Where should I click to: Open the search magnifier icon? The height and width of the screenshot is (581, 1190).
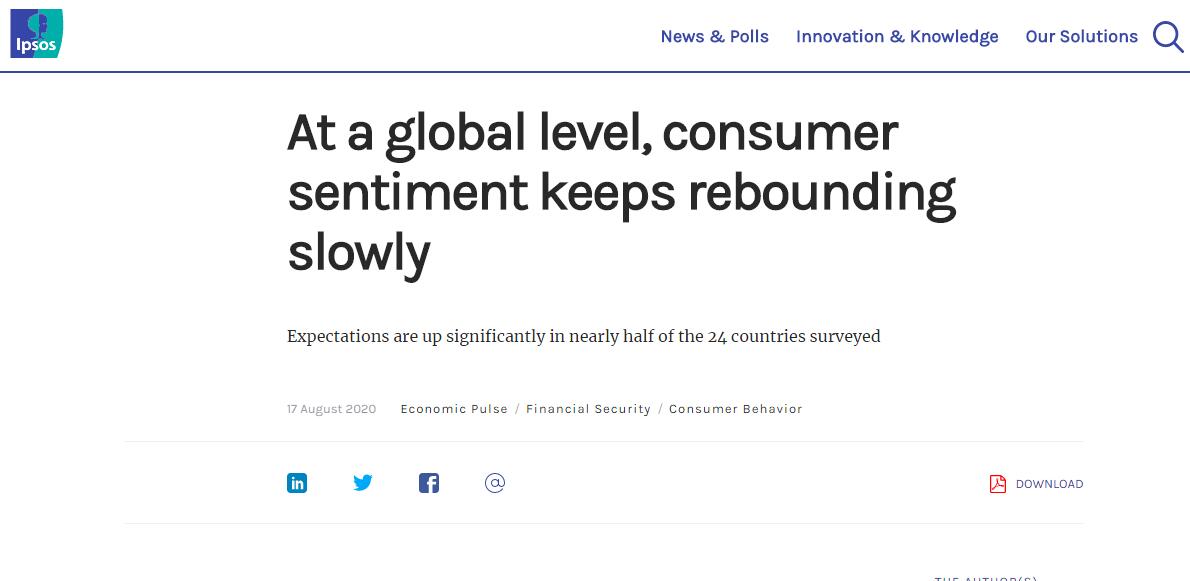[1167, 37]
